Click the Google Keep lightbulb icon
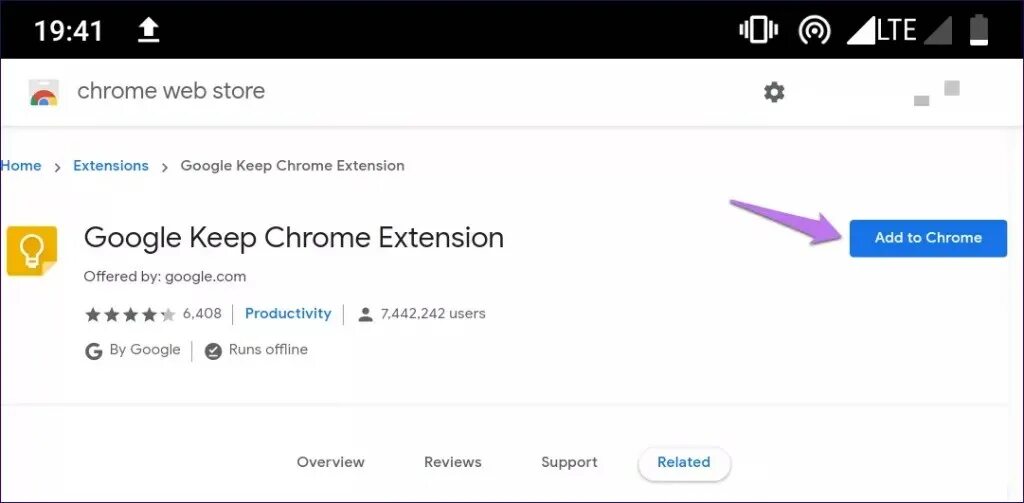Image resolution: width=1024 pixels, height=503 pixels. [32, 252]
